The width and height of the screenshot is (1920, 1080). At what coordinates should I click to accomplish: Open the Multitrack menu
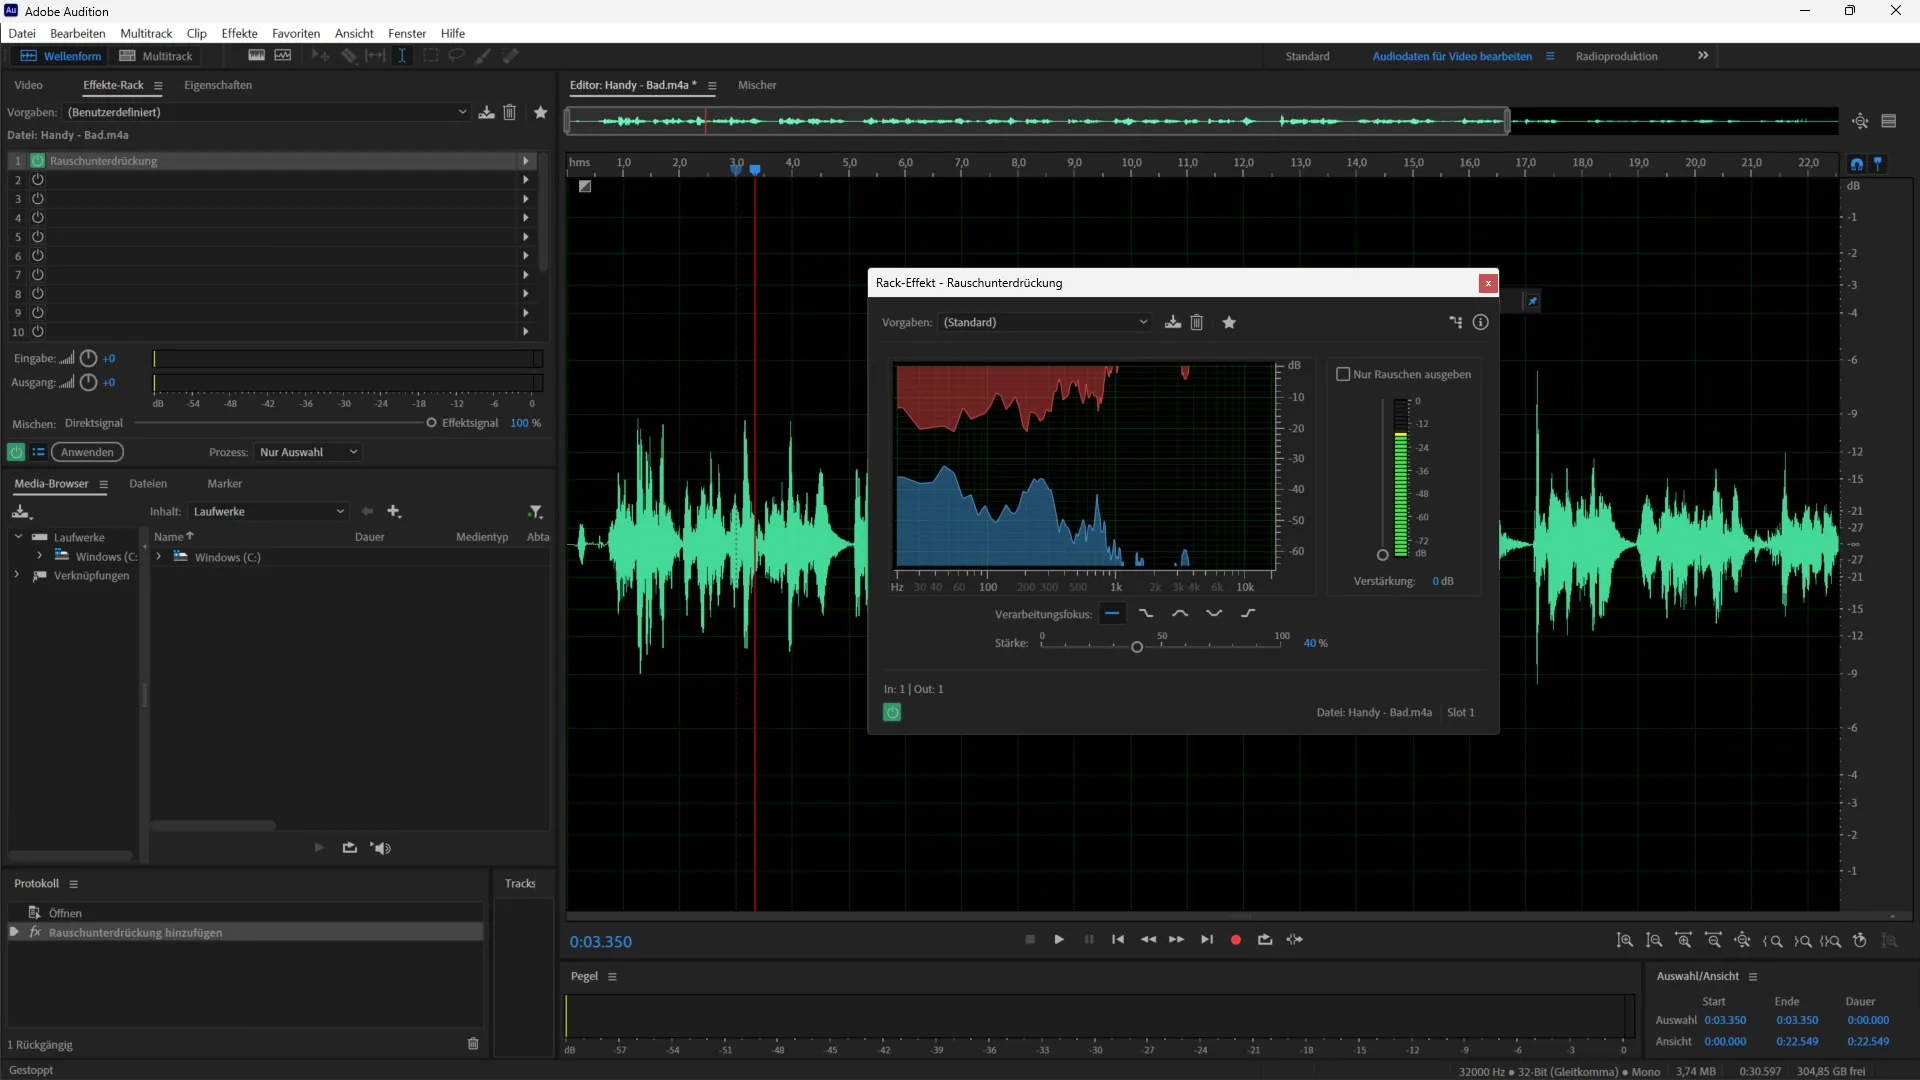click(x=146, y=33)
